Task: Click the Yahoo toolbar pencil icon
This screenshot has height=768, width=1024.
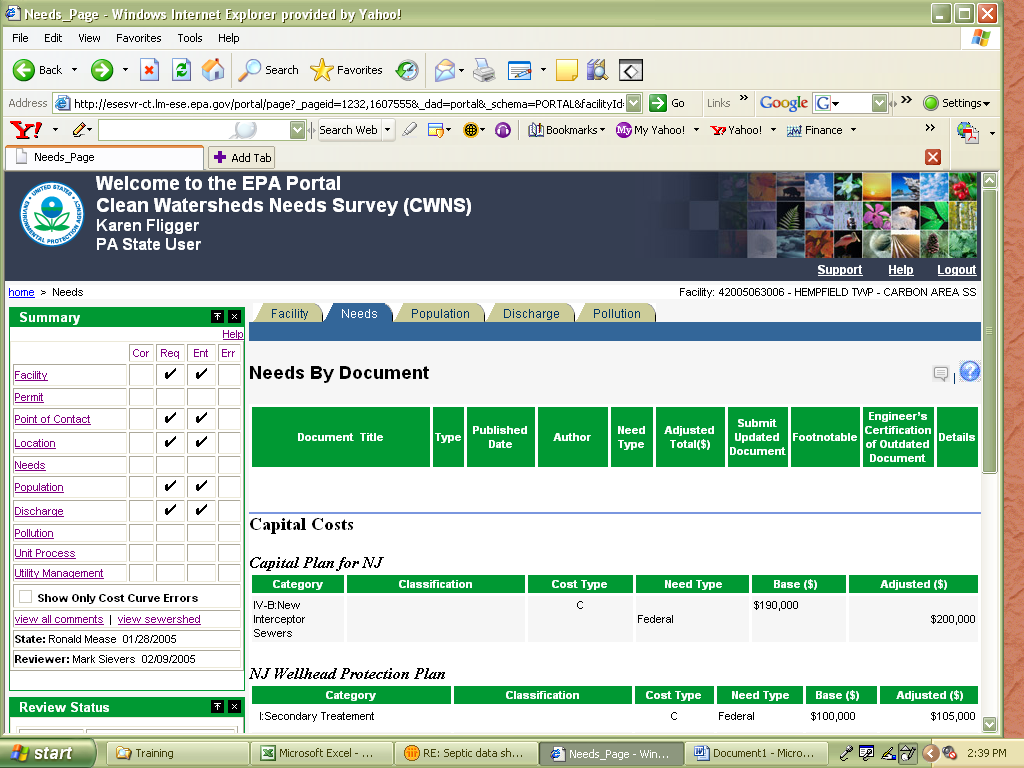Action: click(80, 130)
